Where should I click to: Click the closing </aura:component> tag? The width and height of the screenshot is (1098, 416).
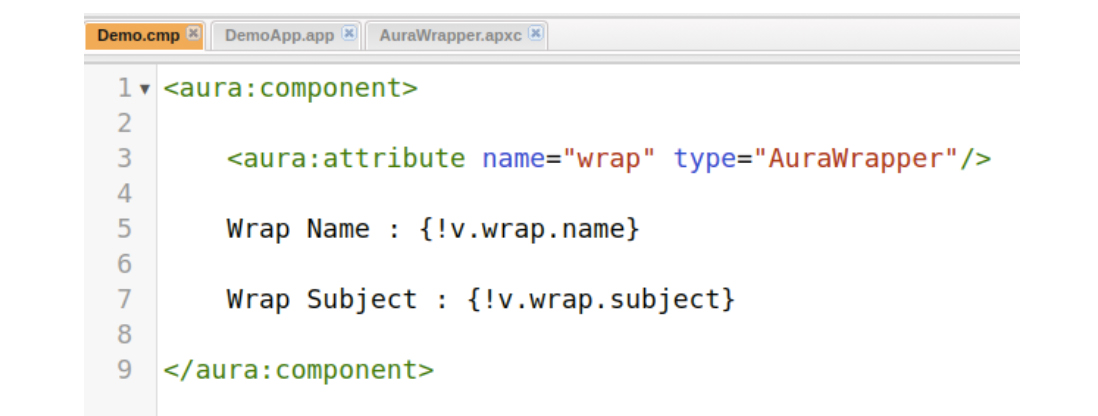(x=298, y=369)
